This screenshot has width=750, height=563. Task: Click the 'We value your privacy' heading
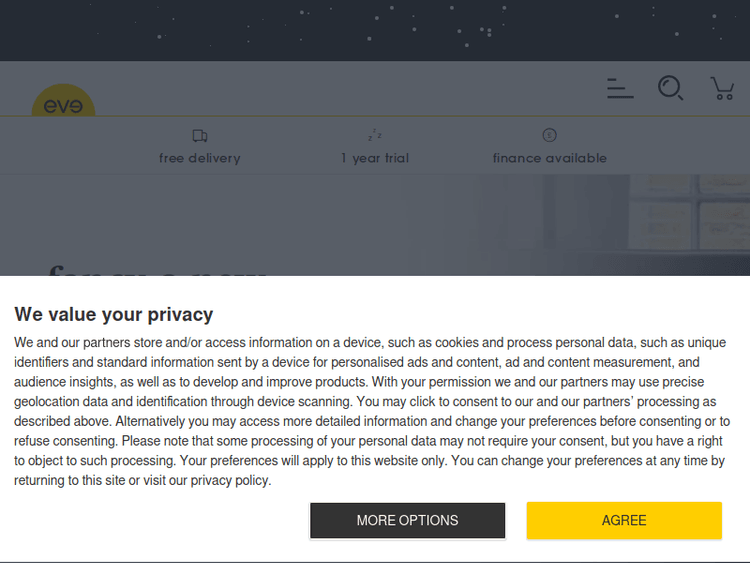click(114, 314)
